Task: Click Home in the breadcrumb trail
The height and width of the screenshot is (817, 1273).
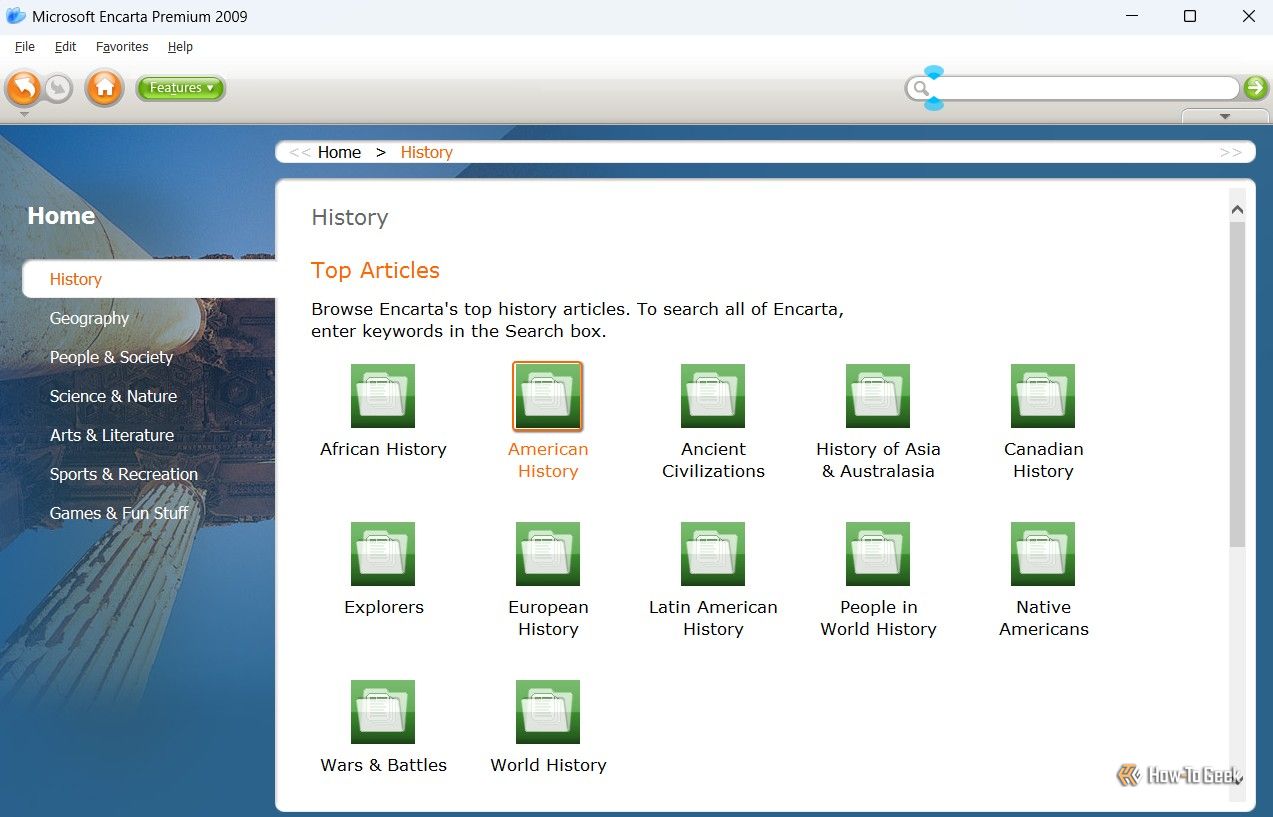Action: [x=339, y=152]
